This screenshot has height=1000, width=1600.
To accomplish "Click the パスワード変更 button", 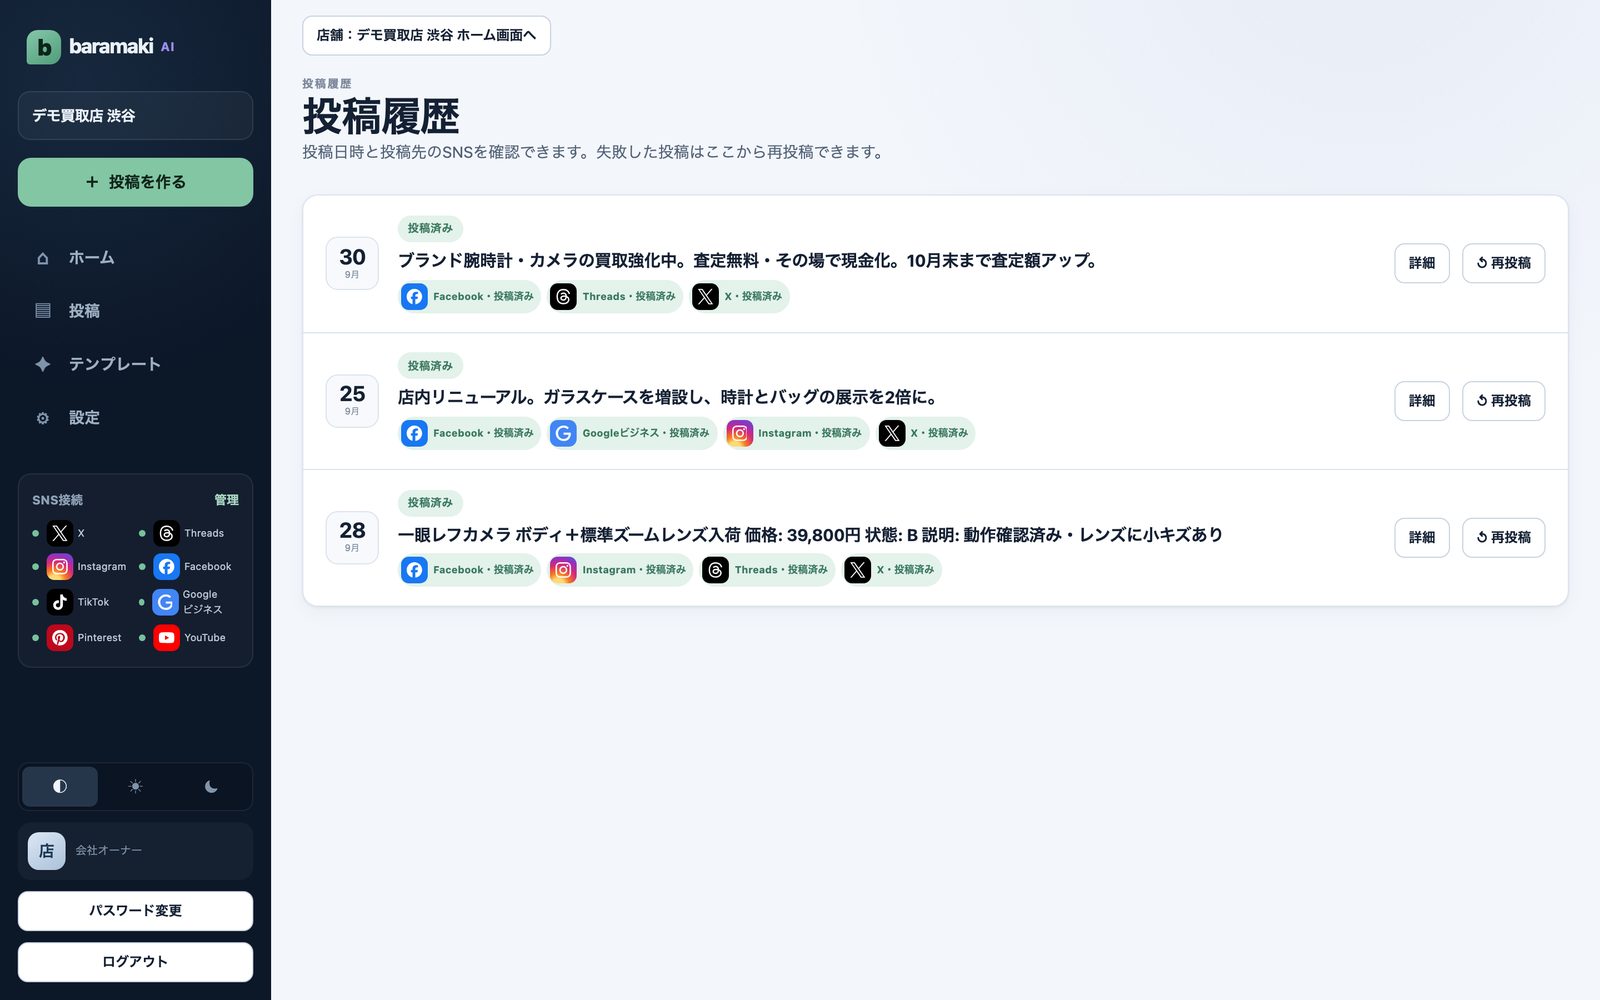I will [x=135, y=911].
